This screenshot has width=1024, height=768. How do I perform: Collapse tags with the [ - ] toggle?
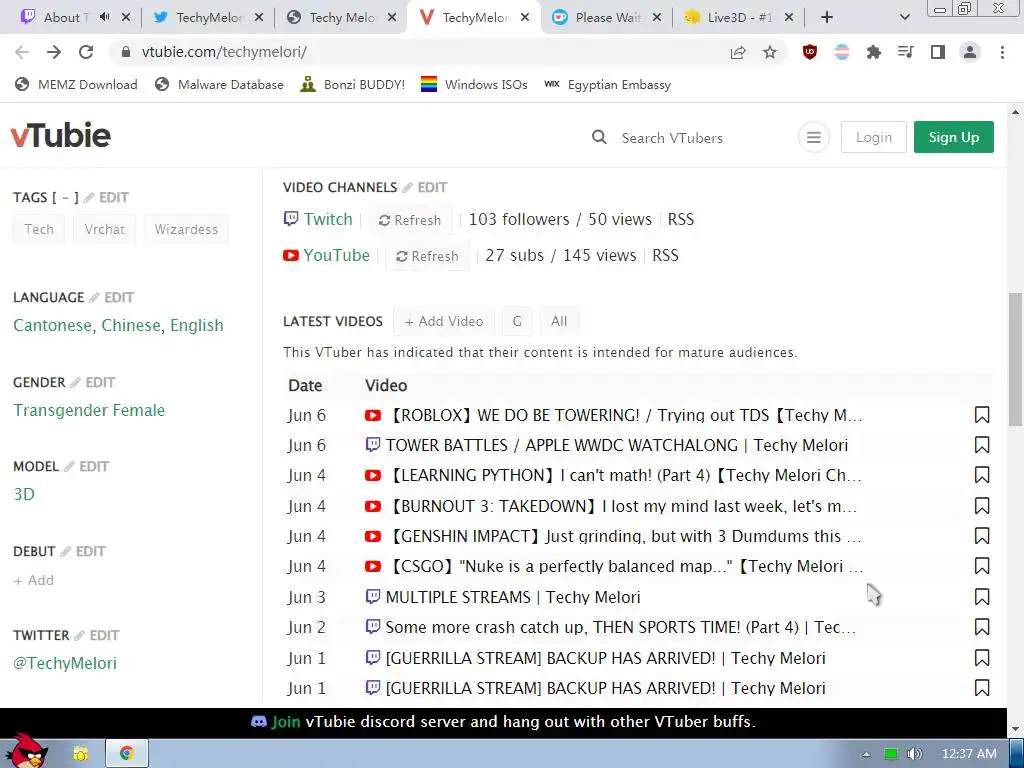pos(65,197)
